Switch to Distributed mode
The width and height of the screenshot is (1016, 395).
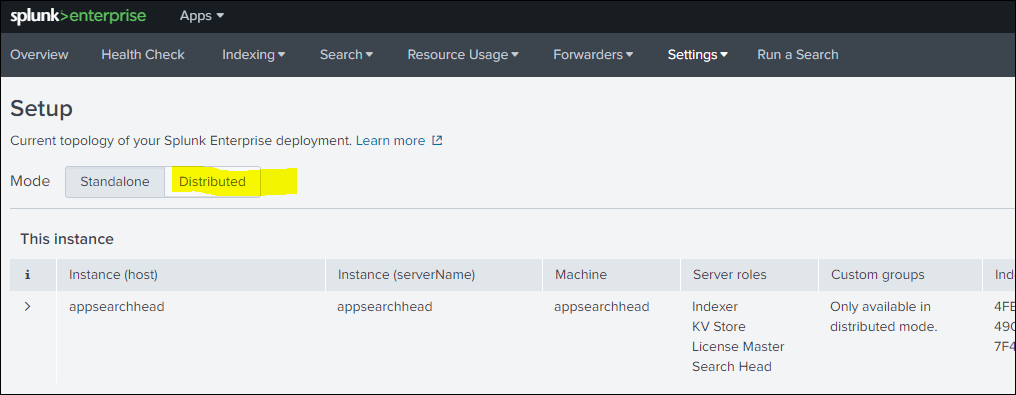coord(213,182)
